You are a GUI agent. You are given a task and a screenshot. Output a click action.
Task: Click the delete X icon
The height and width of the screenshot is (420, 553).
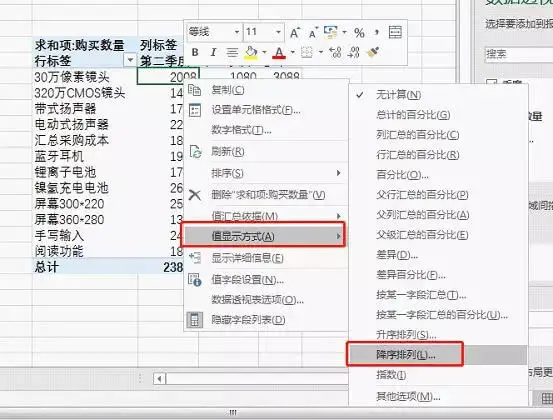tap(194, 195)
